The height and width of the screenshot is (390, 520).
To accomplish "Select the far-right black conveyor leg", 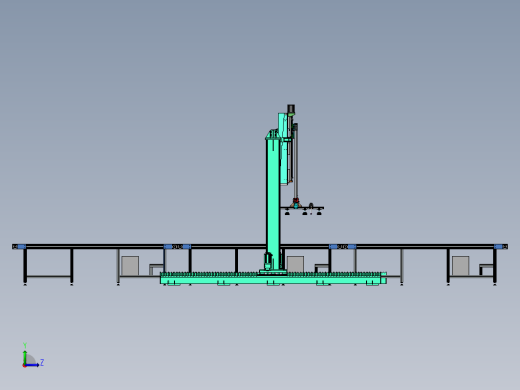I will (495, 266).
